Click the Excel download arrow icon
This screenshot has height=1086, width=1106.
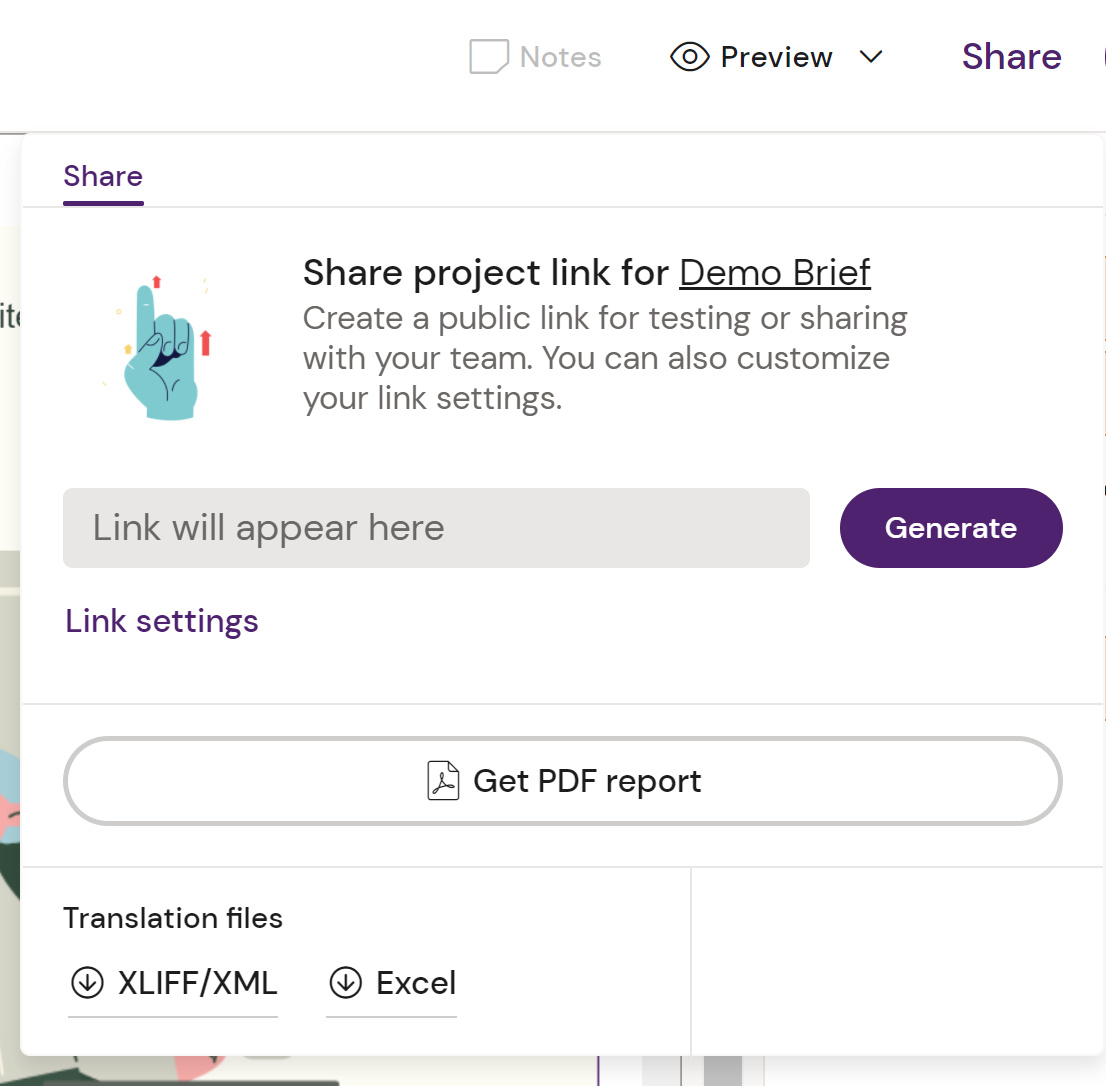346,983
